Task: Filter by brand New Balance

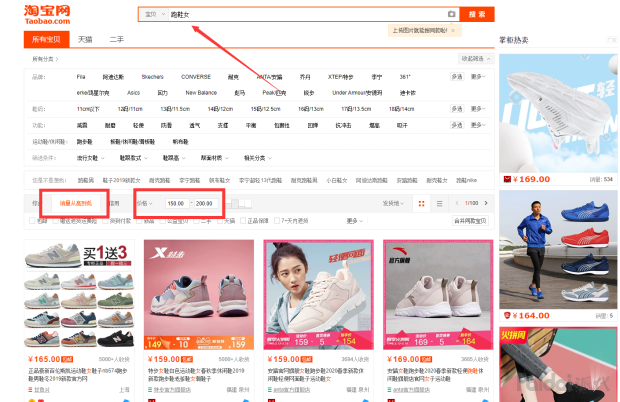Action: pyautogui.click(x=201, y=92)
